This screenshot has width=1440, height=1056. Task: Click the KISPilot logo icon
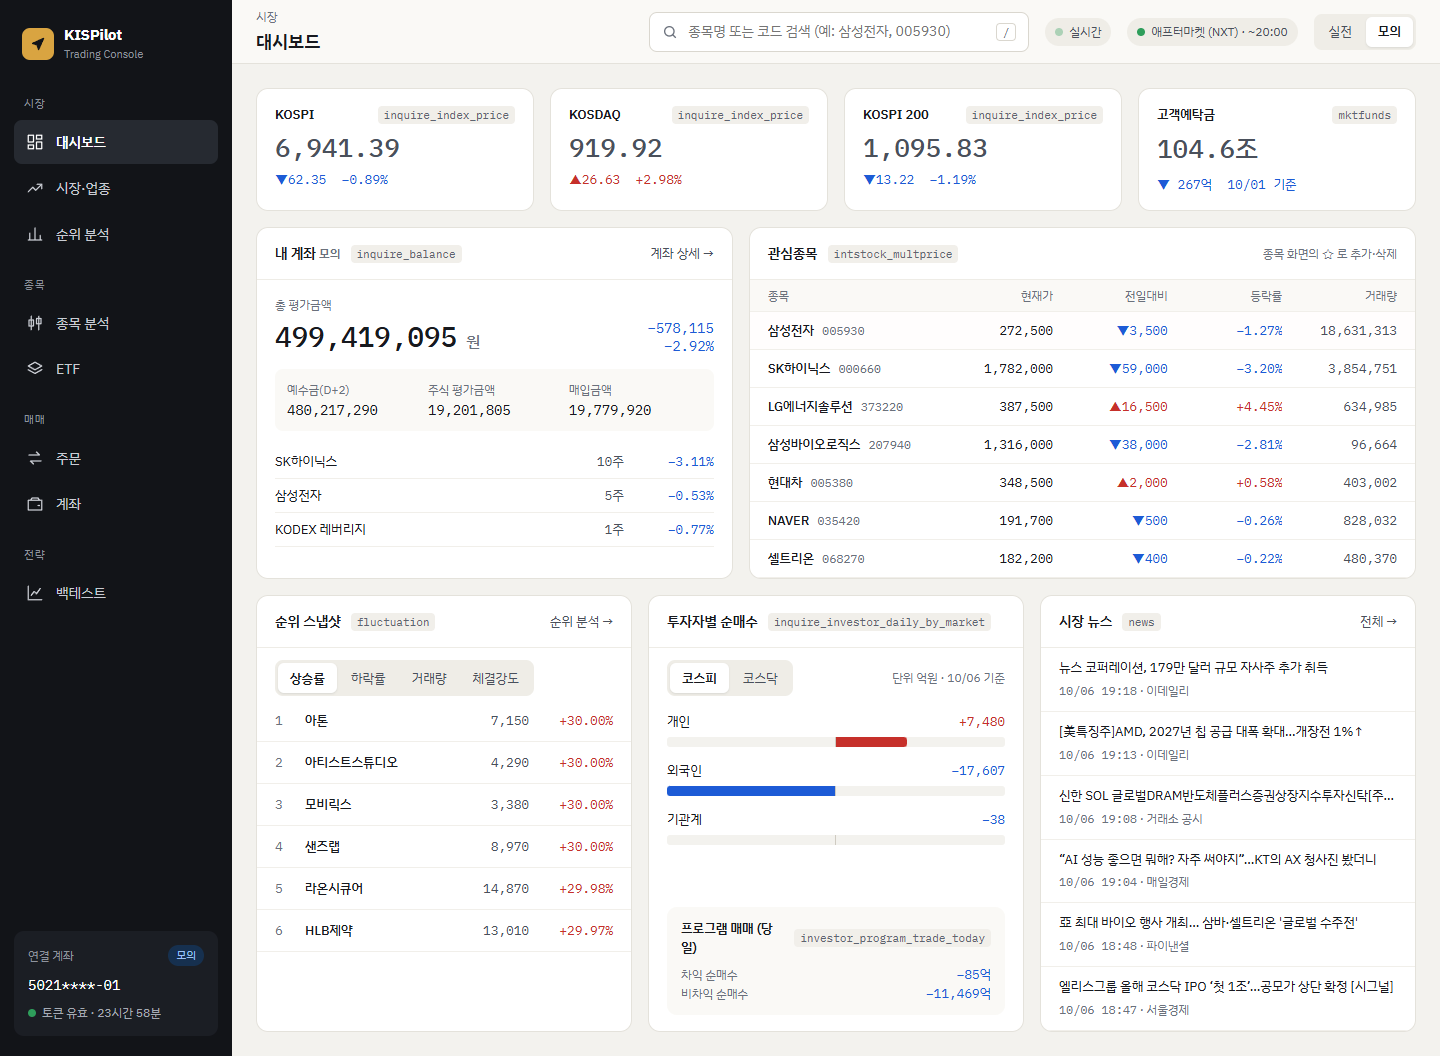[38, 43]
